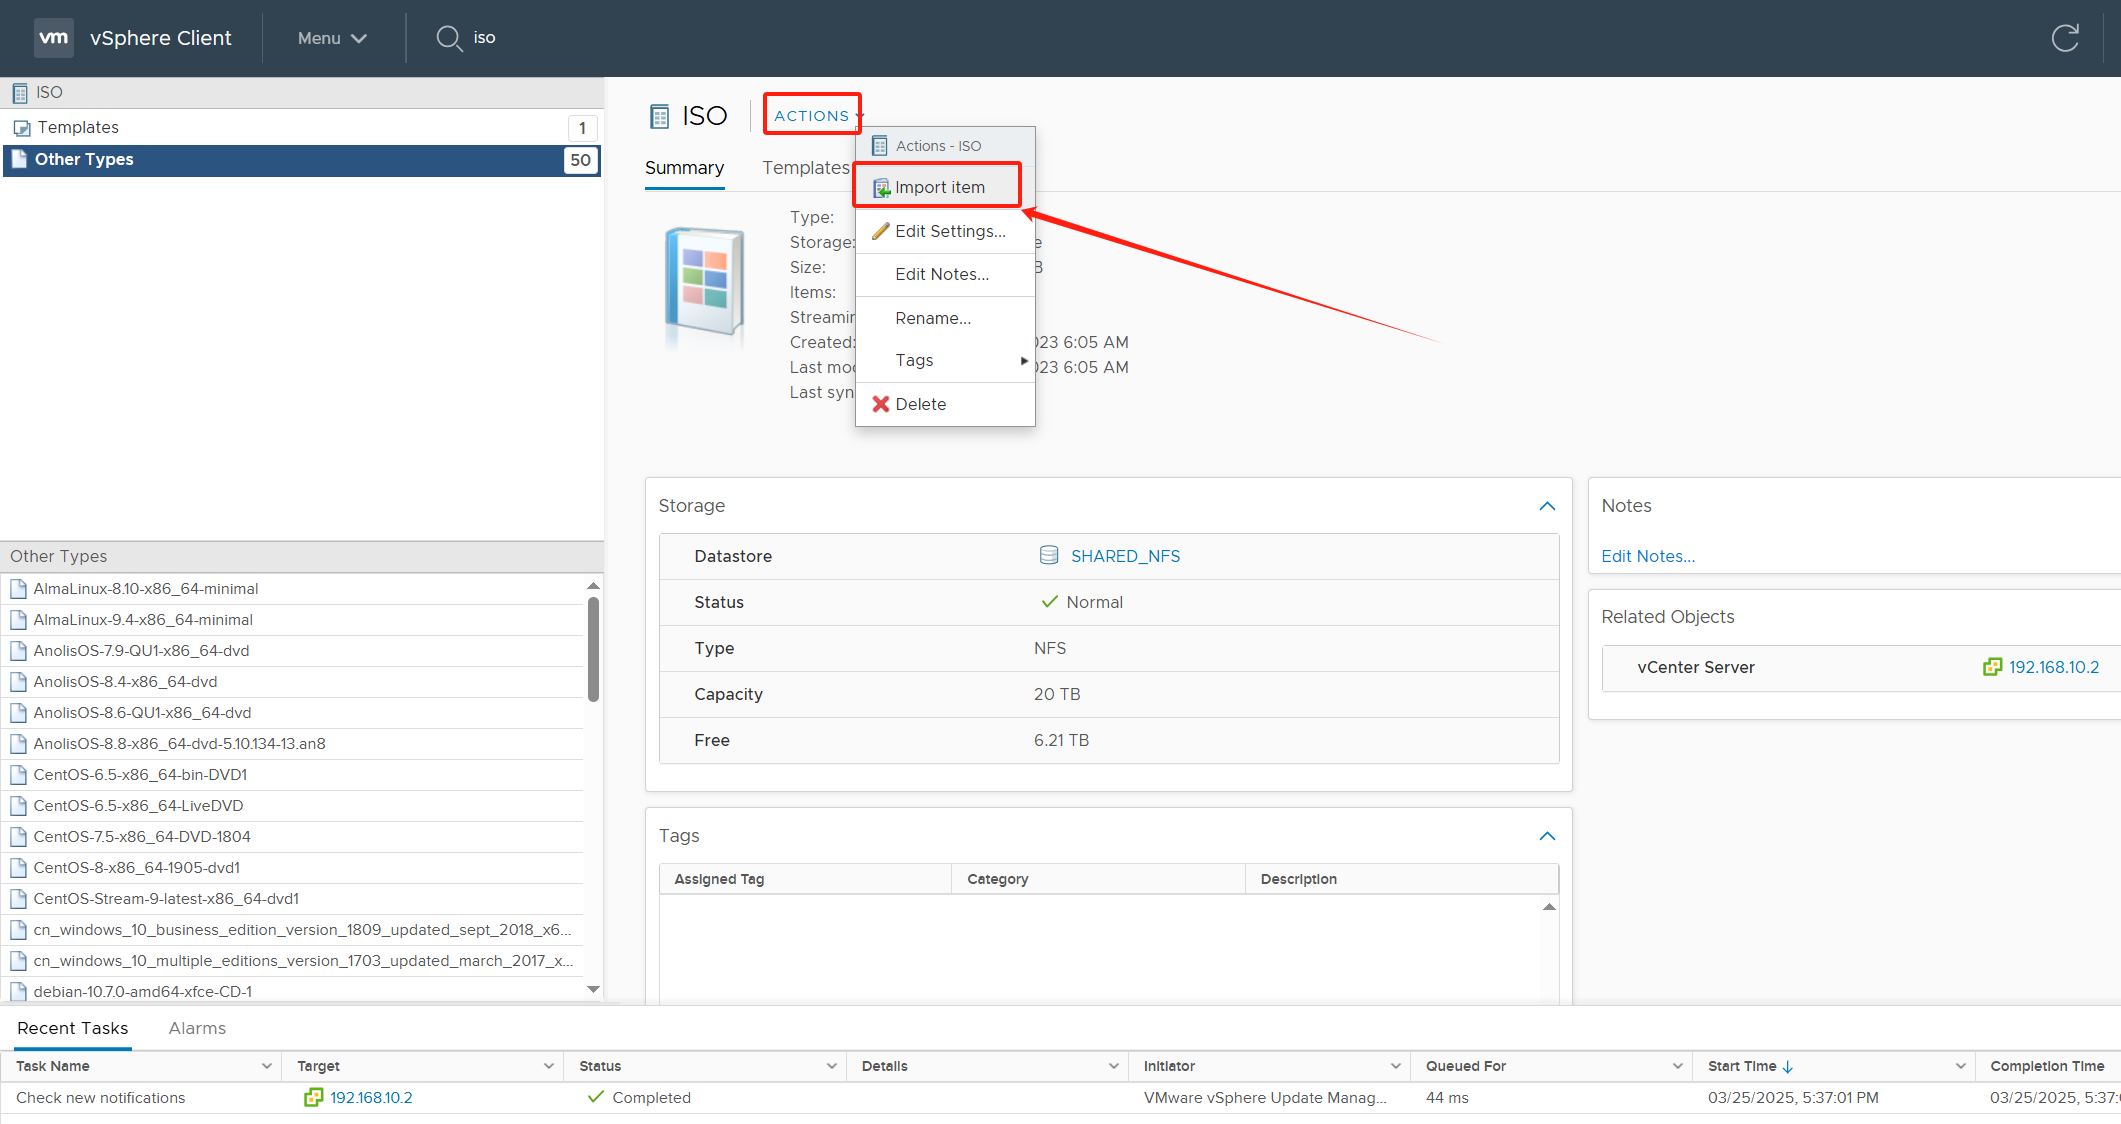Open Details column filter dropdown
Viewport: 2121px width, 1124px height.
(x=1114, y=1066)
